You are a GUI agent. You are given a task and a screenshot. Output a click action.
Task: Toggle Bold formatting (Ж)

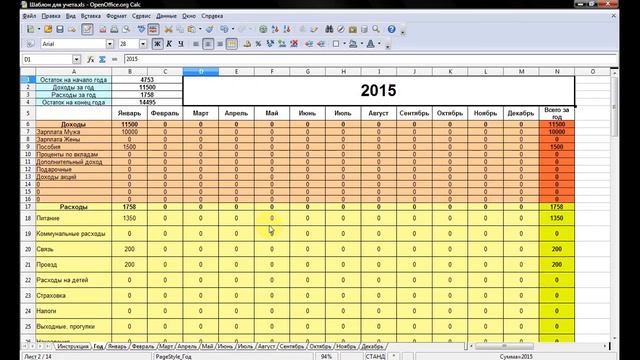157,44
